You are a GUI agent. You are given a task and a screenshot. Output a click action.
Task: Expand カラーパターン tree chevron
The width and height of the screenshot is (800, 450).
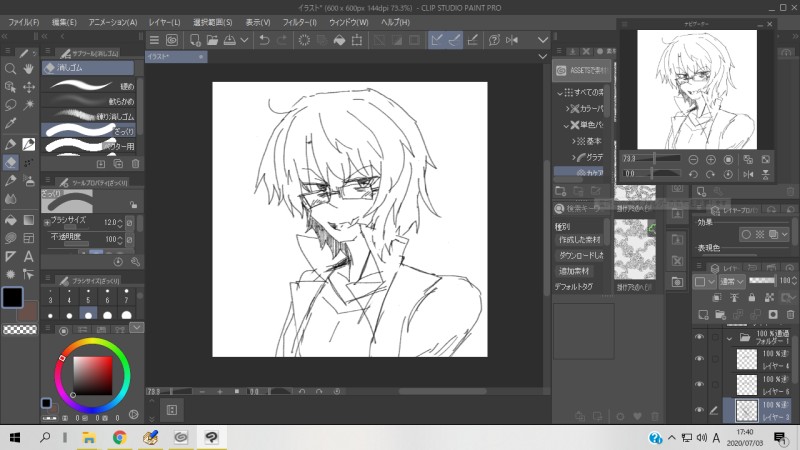pos(567,109)
